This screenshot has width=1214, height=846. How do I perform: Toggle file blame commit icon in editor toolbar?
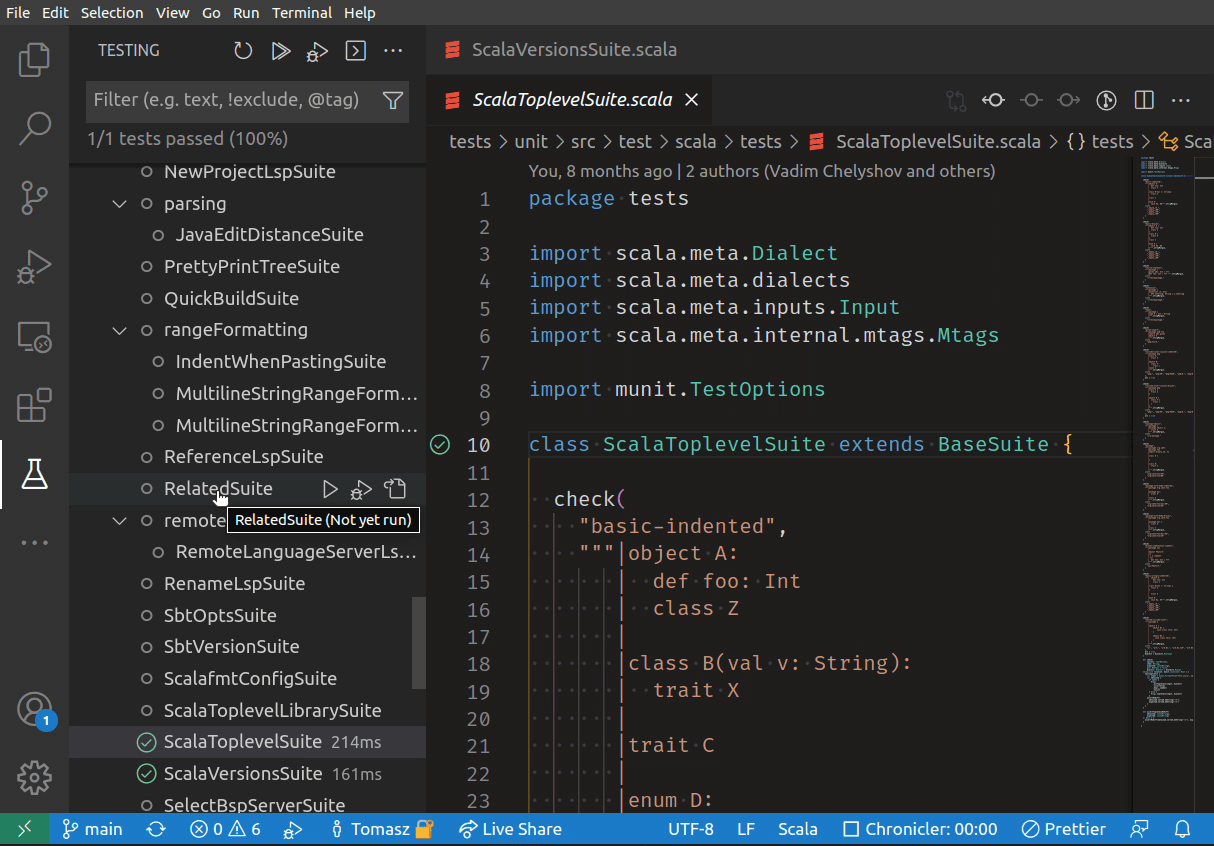click(x=993, y=100)
